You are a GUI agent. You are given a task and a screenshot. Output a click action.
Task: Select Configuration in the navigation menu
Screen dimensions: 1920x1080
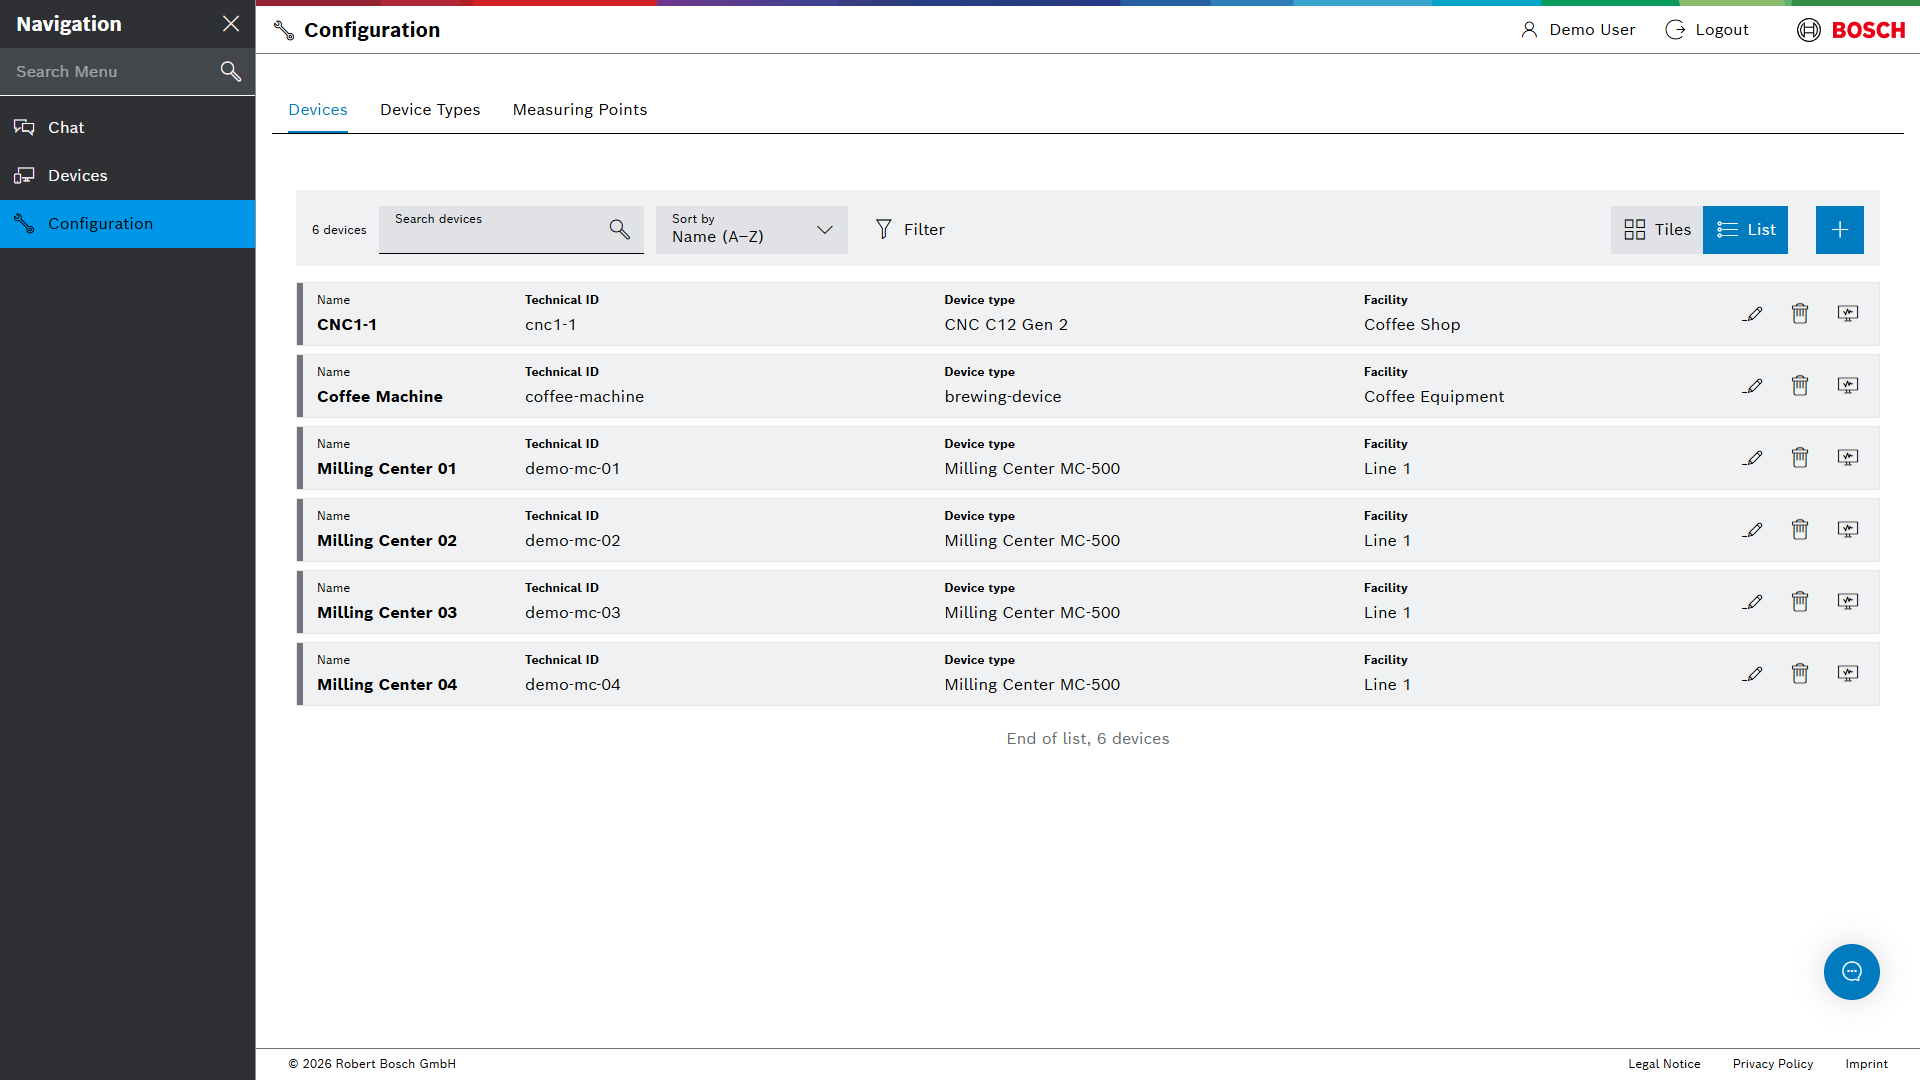pyautogui.click(x=128, y=224)
